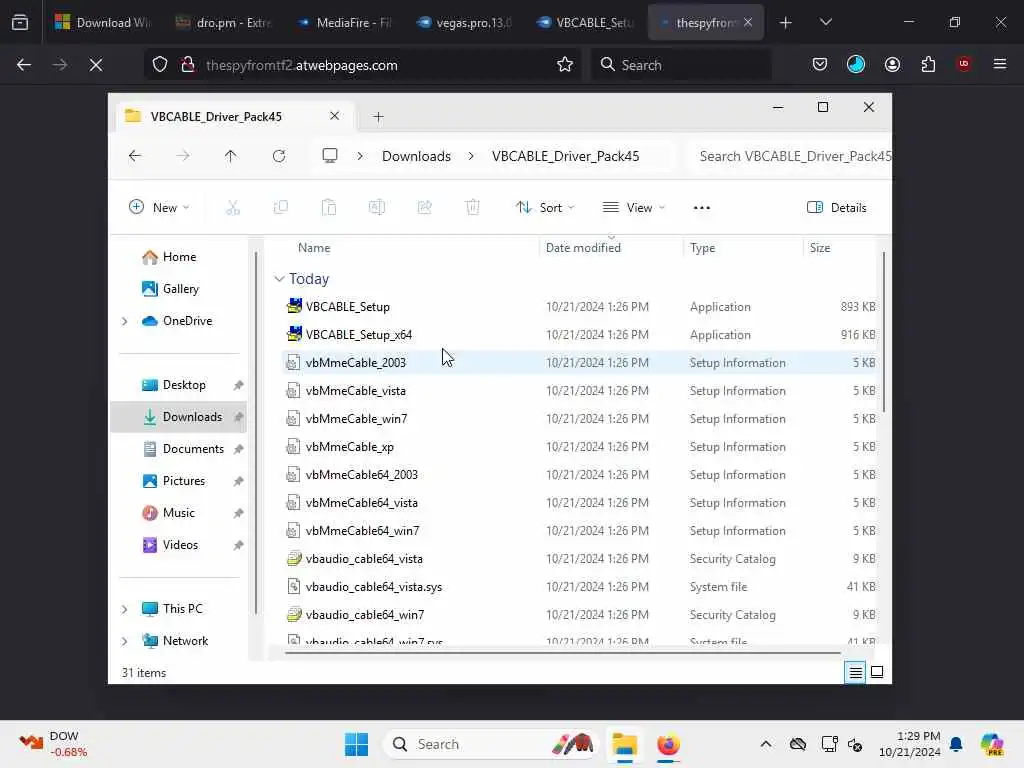Screen dimensions: 1024x768
Task: Click the Firefox Search box
Action: pyautogui.click(x=682, y=65)
